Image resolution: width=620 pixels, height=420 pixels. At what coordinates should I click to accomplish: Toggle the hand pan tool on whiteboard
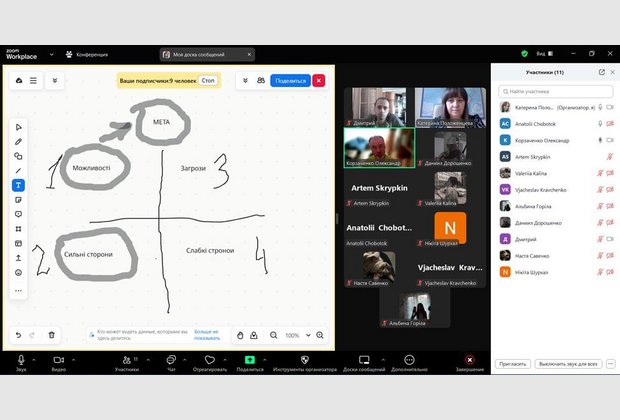coord(240,335)
